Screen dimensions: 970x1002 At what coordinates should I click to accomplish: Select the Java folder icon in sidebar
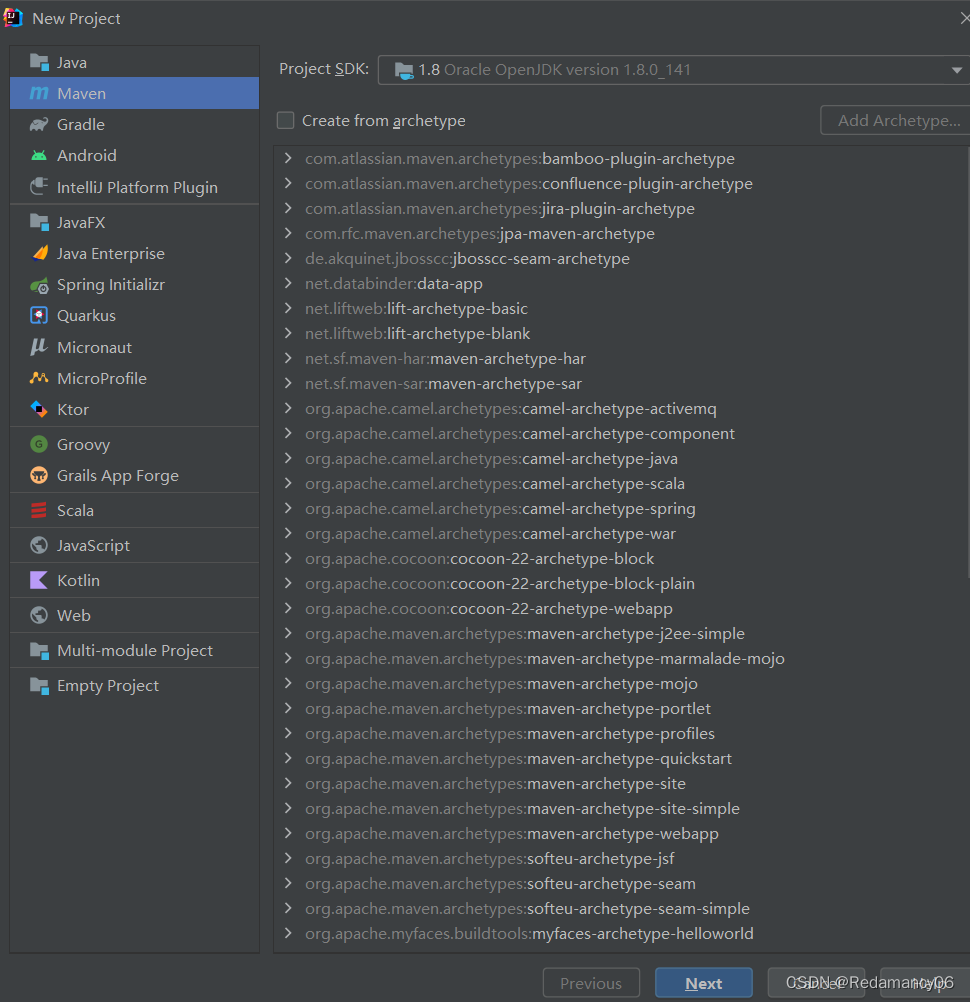click(39, 63)
